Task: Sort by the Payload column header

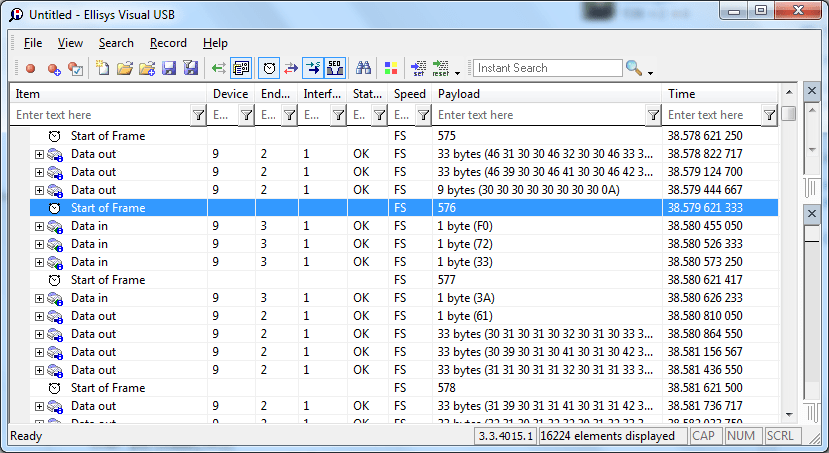Action: pos(547,94)
